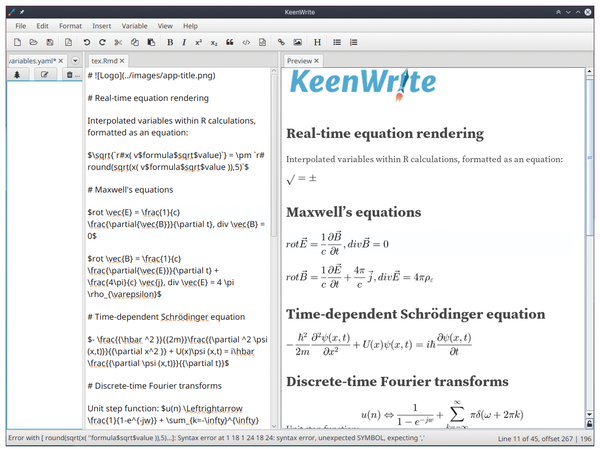Click the preview vertical scrollbar thumb
This screenshot has height=452, width=600.
[x=589, y=157]
